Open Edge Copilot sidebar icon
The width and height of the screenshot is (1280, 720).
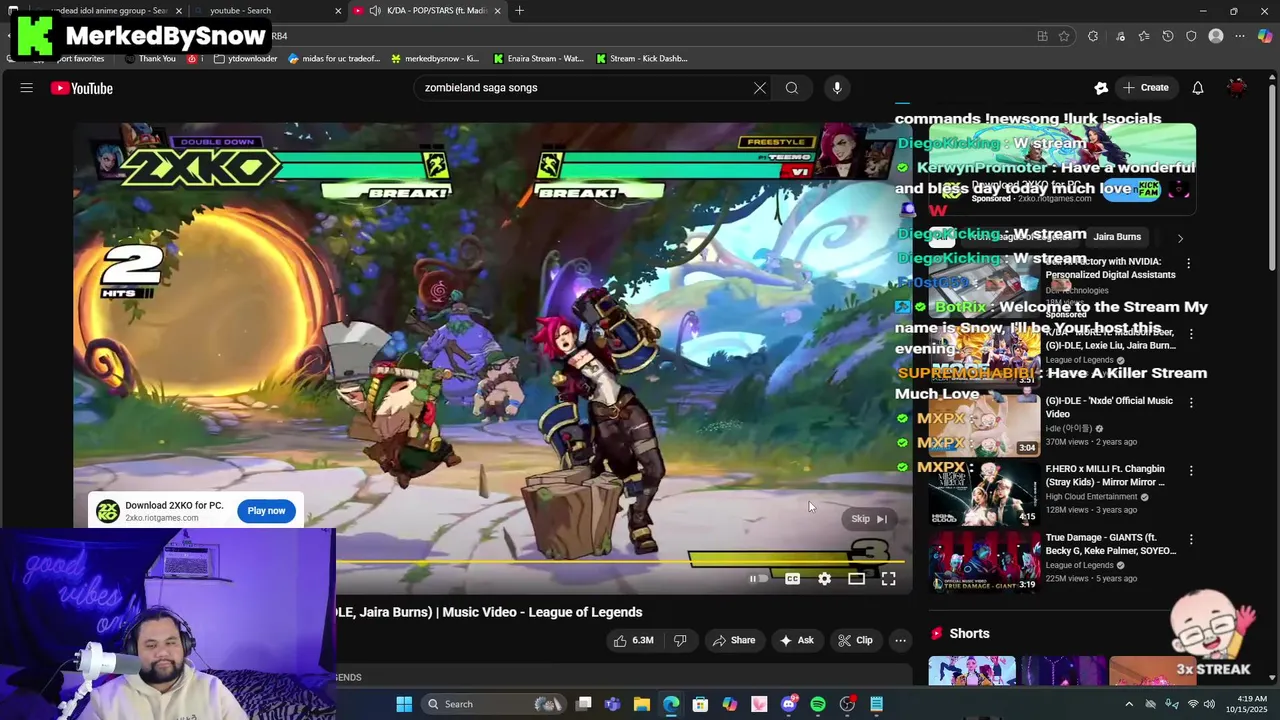point(1265,36)
